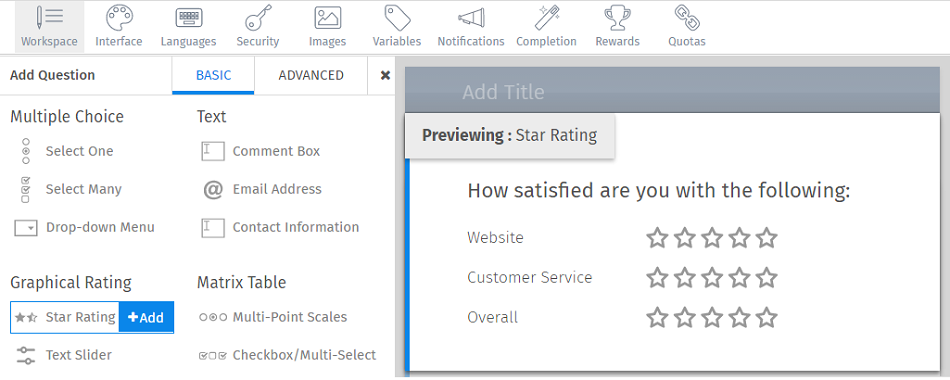
Task: Rate Overall with three stars
Action: point(712,318)
